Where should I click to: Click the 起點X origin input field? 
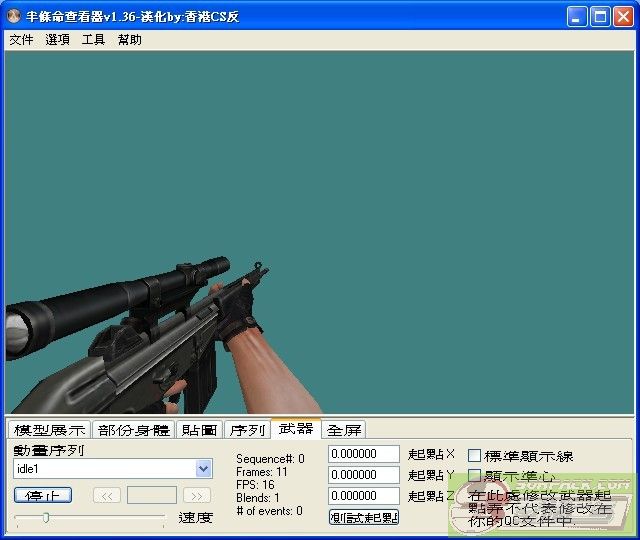pyautogui.click(x=363, y=455)
